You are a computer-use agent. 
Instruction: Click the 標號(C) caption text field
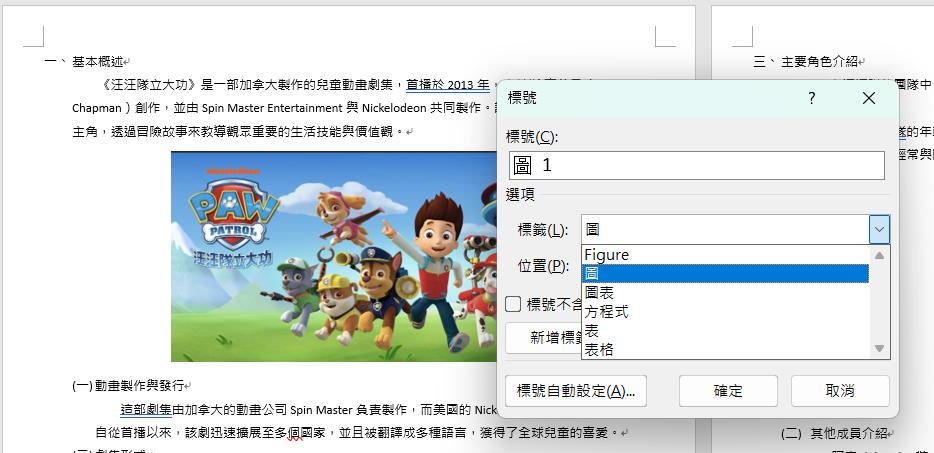pos(696,165)
